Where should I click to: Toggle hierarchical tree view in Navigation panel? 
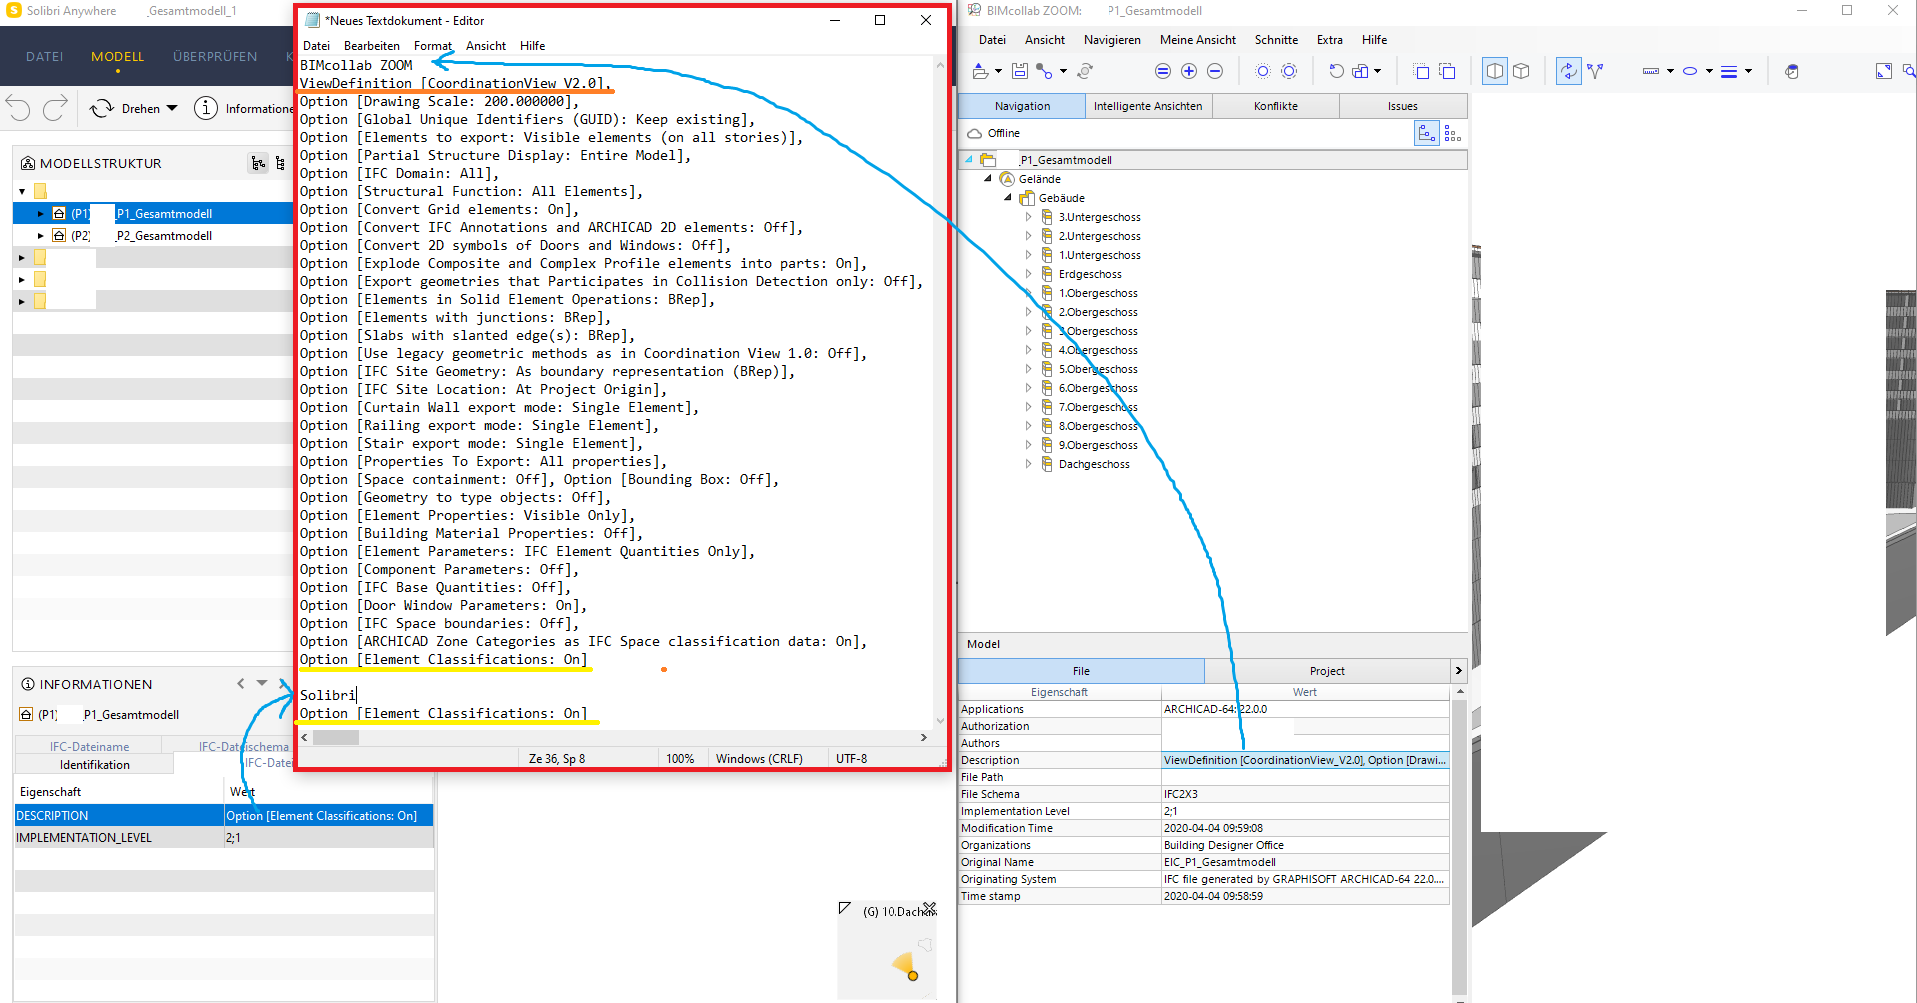pos(1427,133)
